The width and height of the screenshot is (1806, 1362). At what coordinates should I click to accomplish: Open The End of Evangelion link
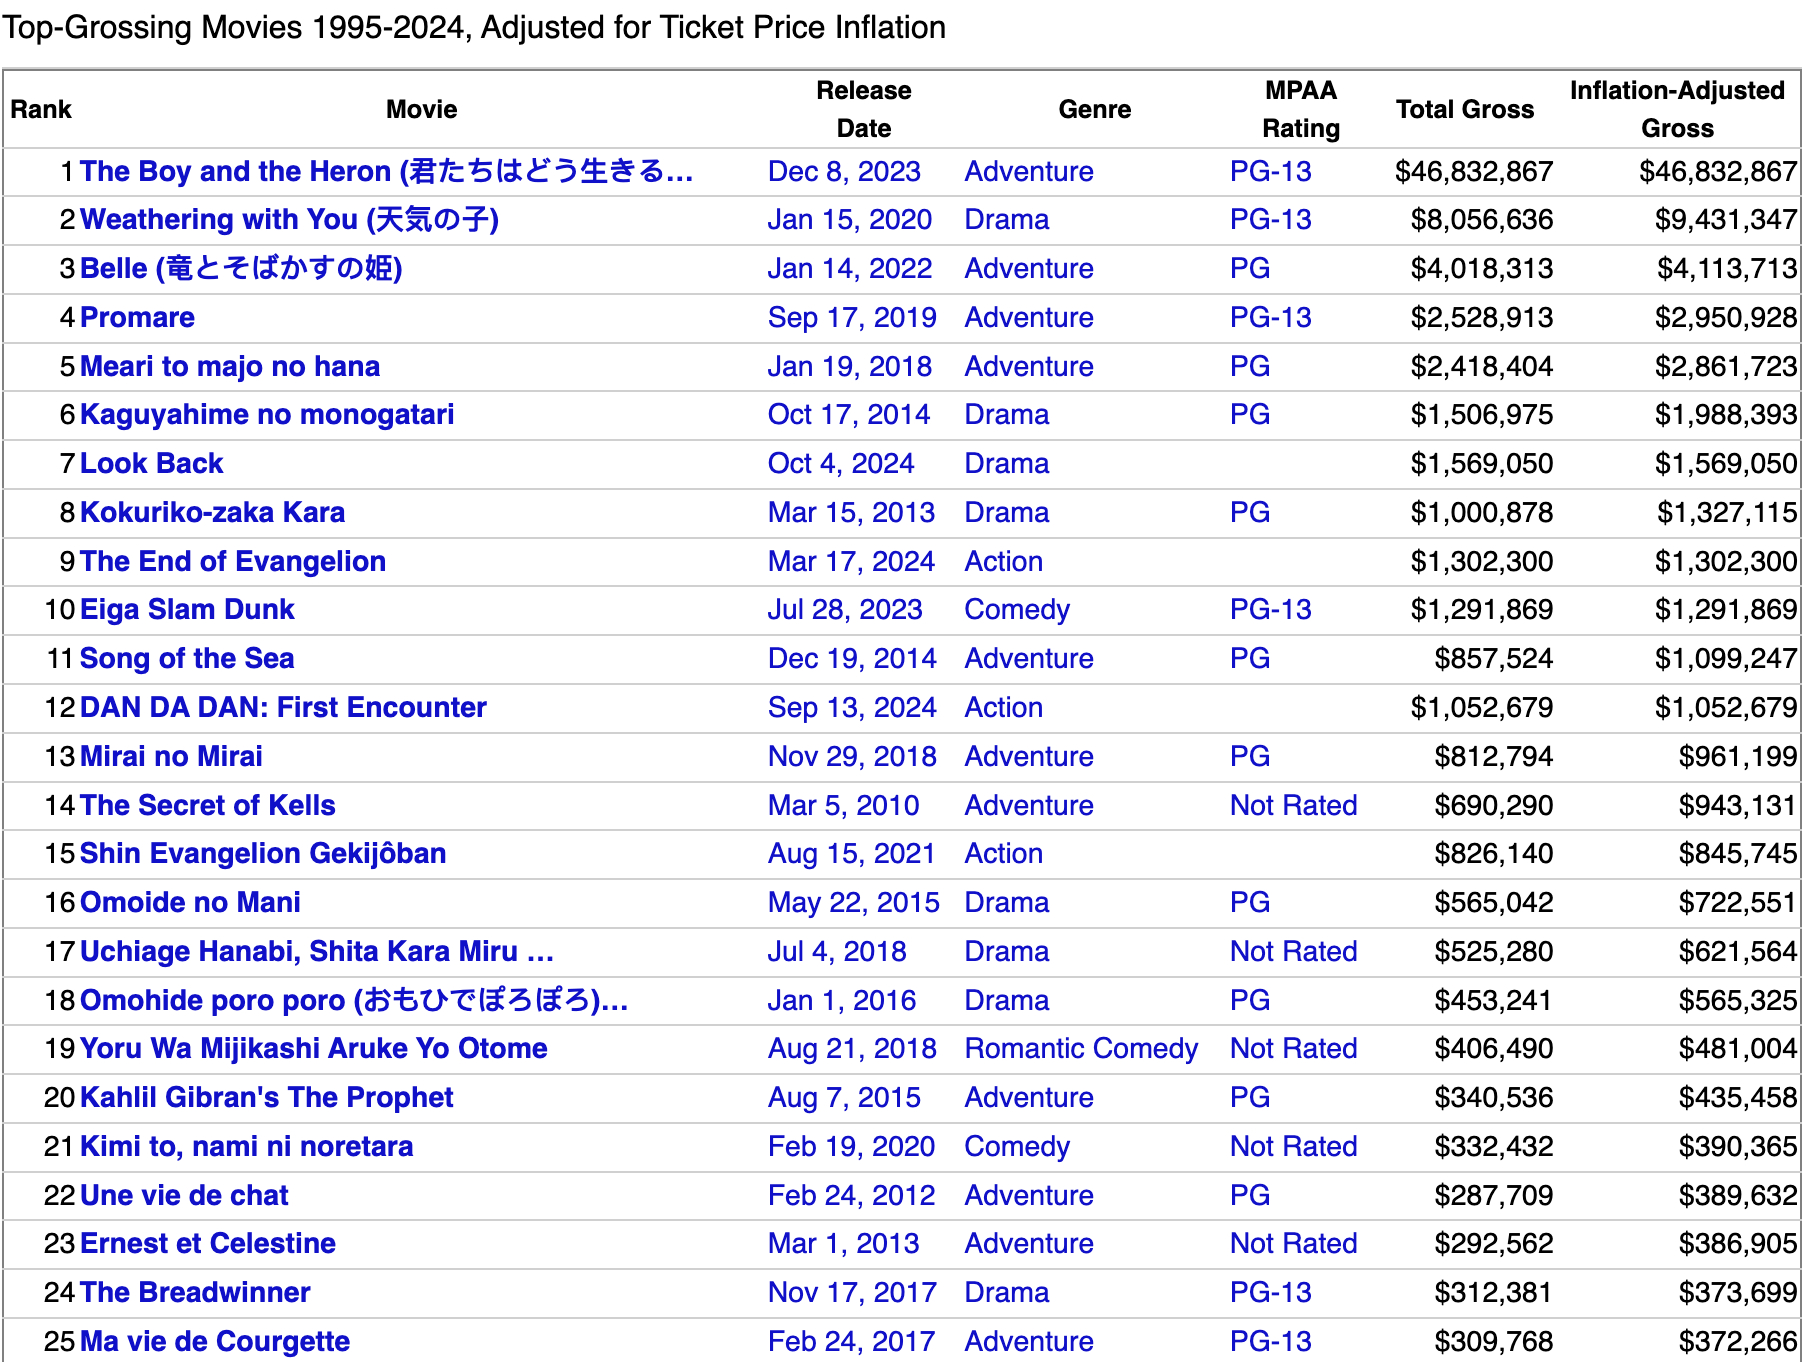(233, 561)
